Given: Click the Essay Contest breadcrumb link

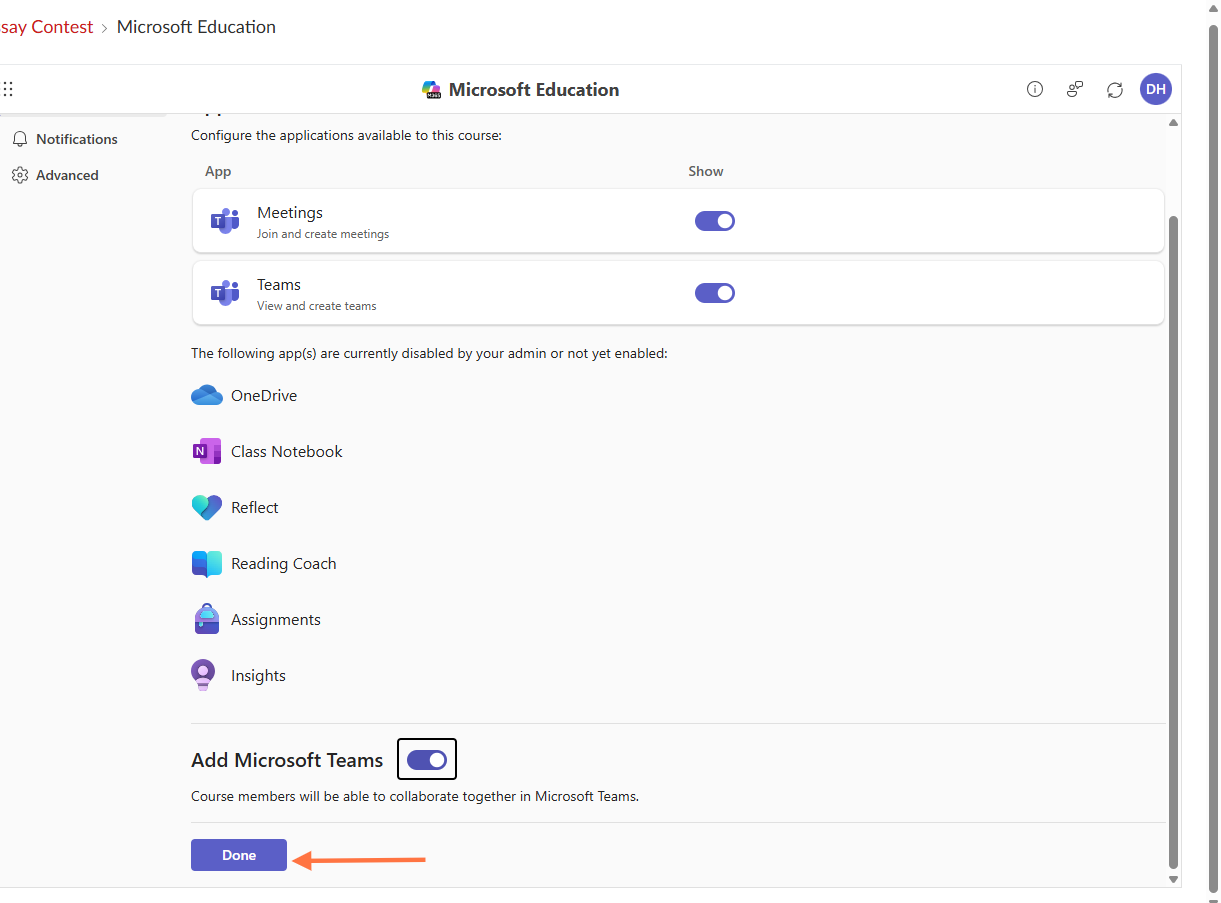Looking at the screenshot, I should point(46,27).
